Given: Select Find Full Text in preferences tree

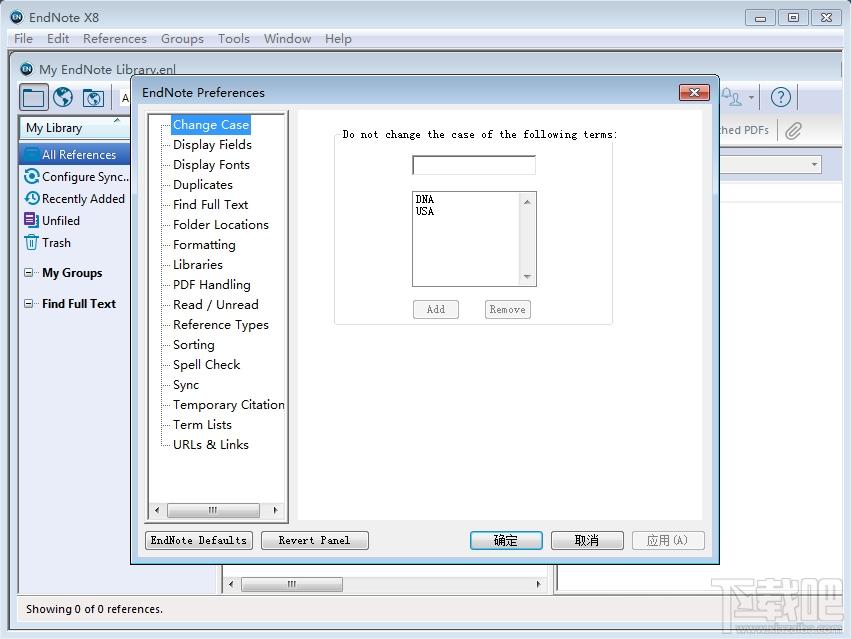Looking at the screenshot, I should click(211, 205).
